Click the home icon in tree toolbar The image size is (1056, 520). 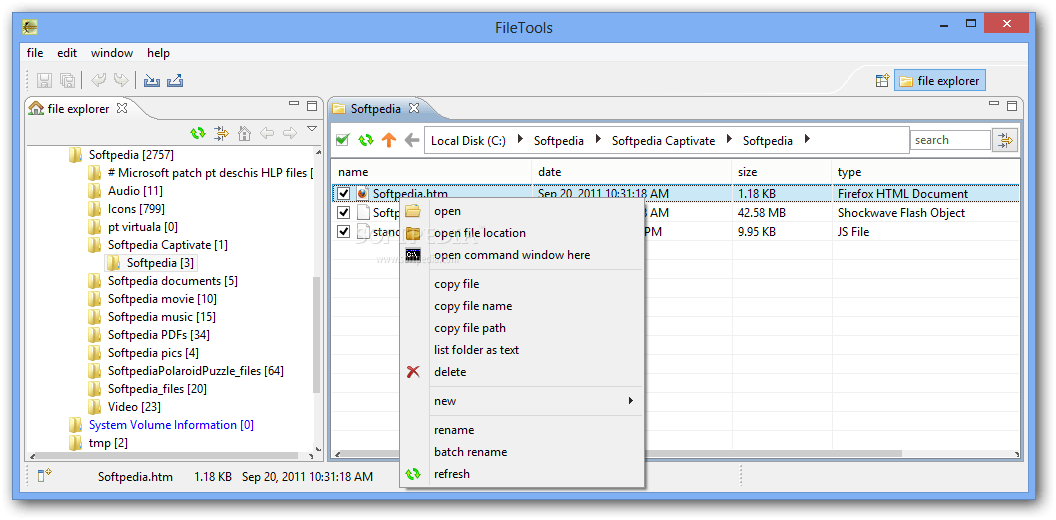click(244, 133)
